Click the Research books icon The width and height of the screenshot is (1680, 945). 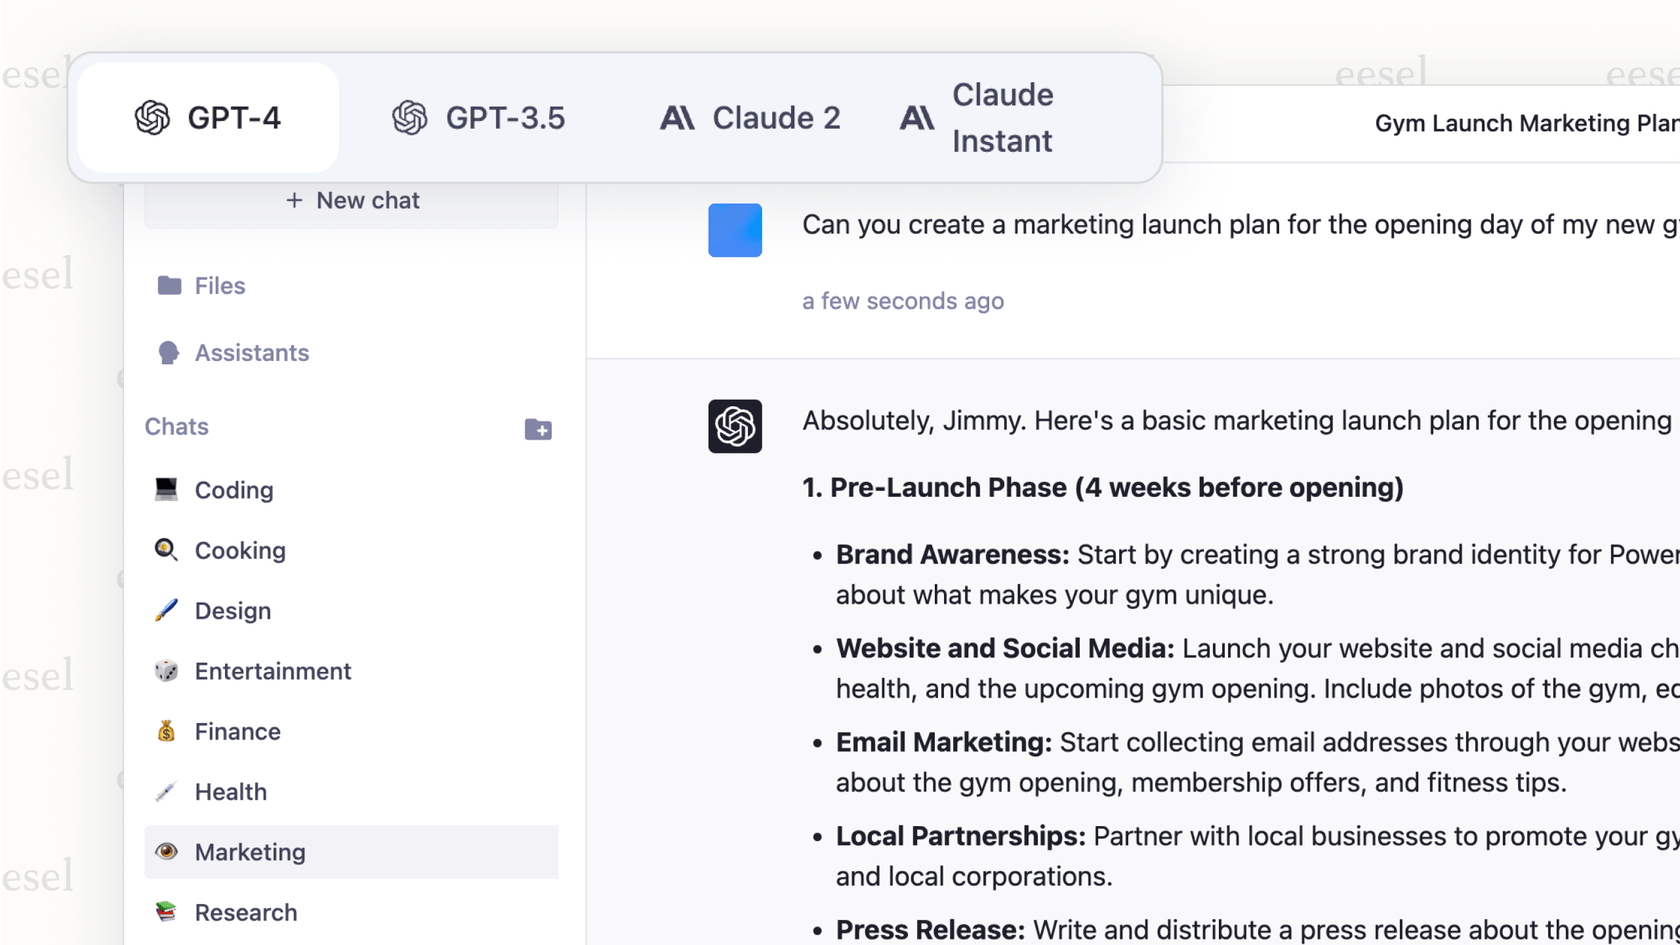click(166, 912)
